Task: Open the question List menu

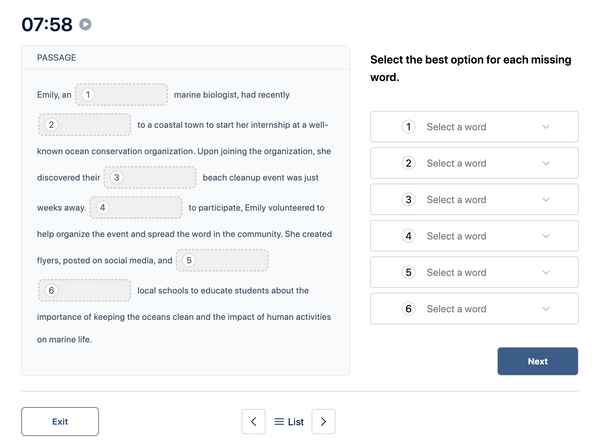Action: click(x=289, y=422)
